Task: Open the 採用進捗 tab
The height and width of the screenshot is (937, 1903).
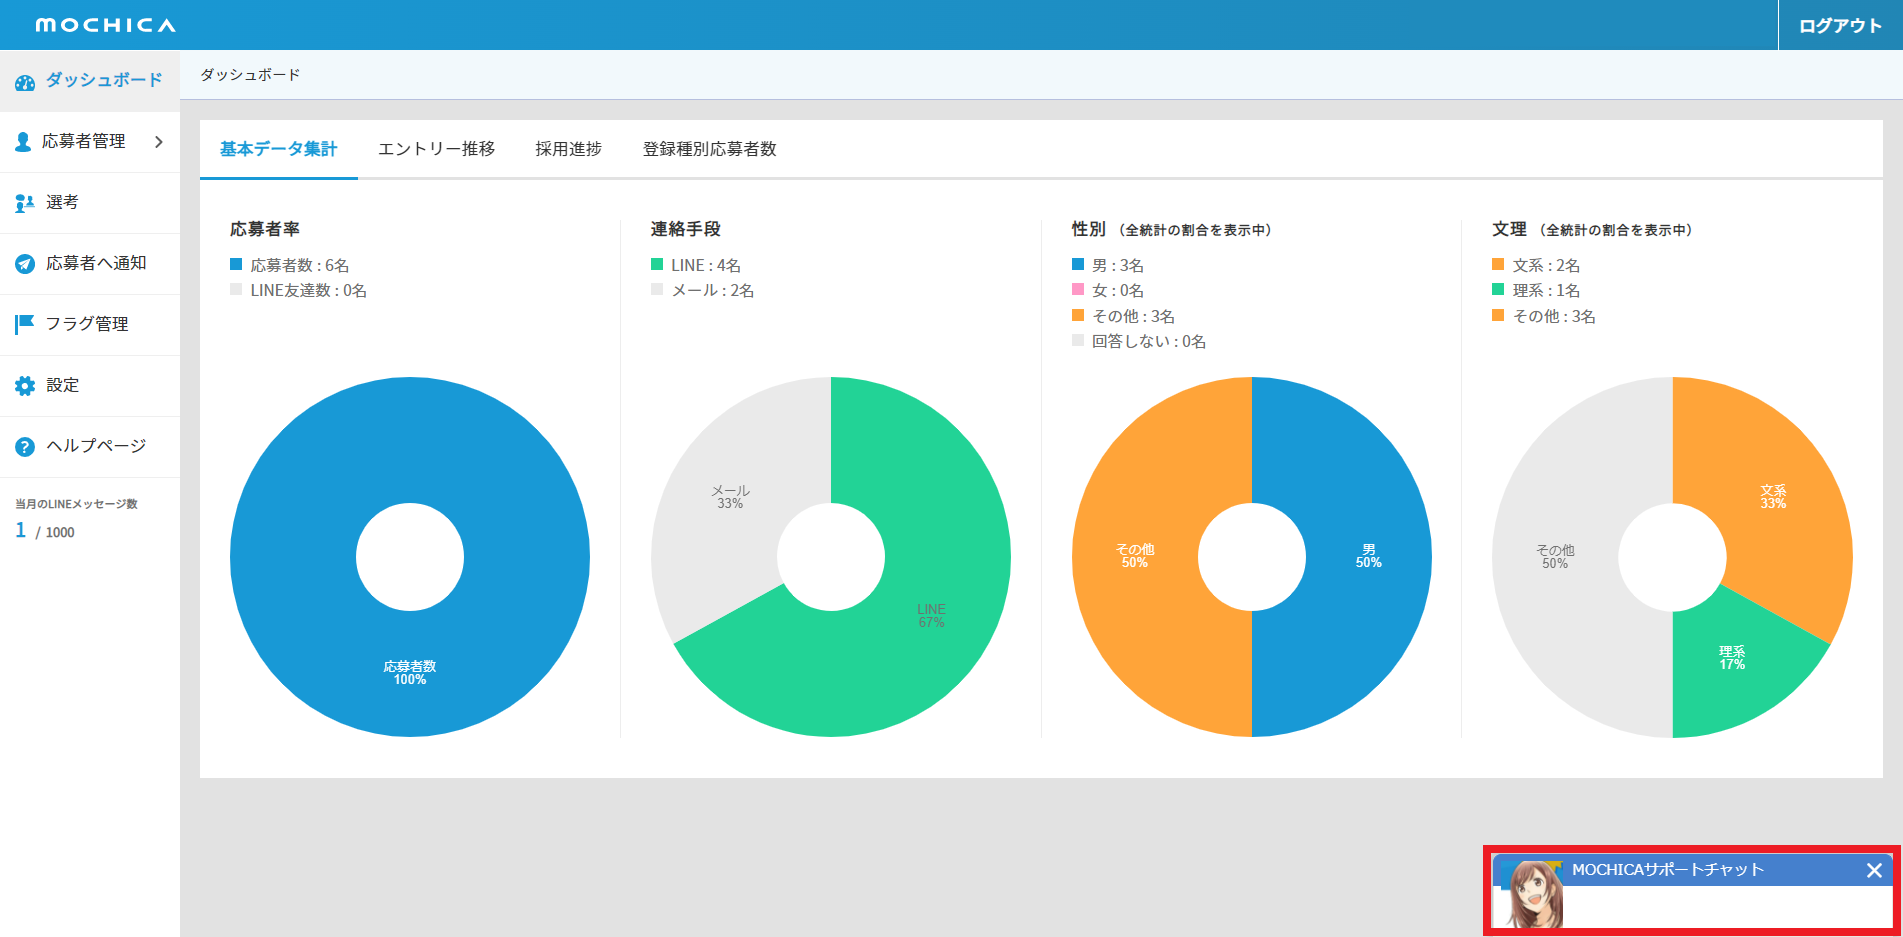Action: click(568, 149)
